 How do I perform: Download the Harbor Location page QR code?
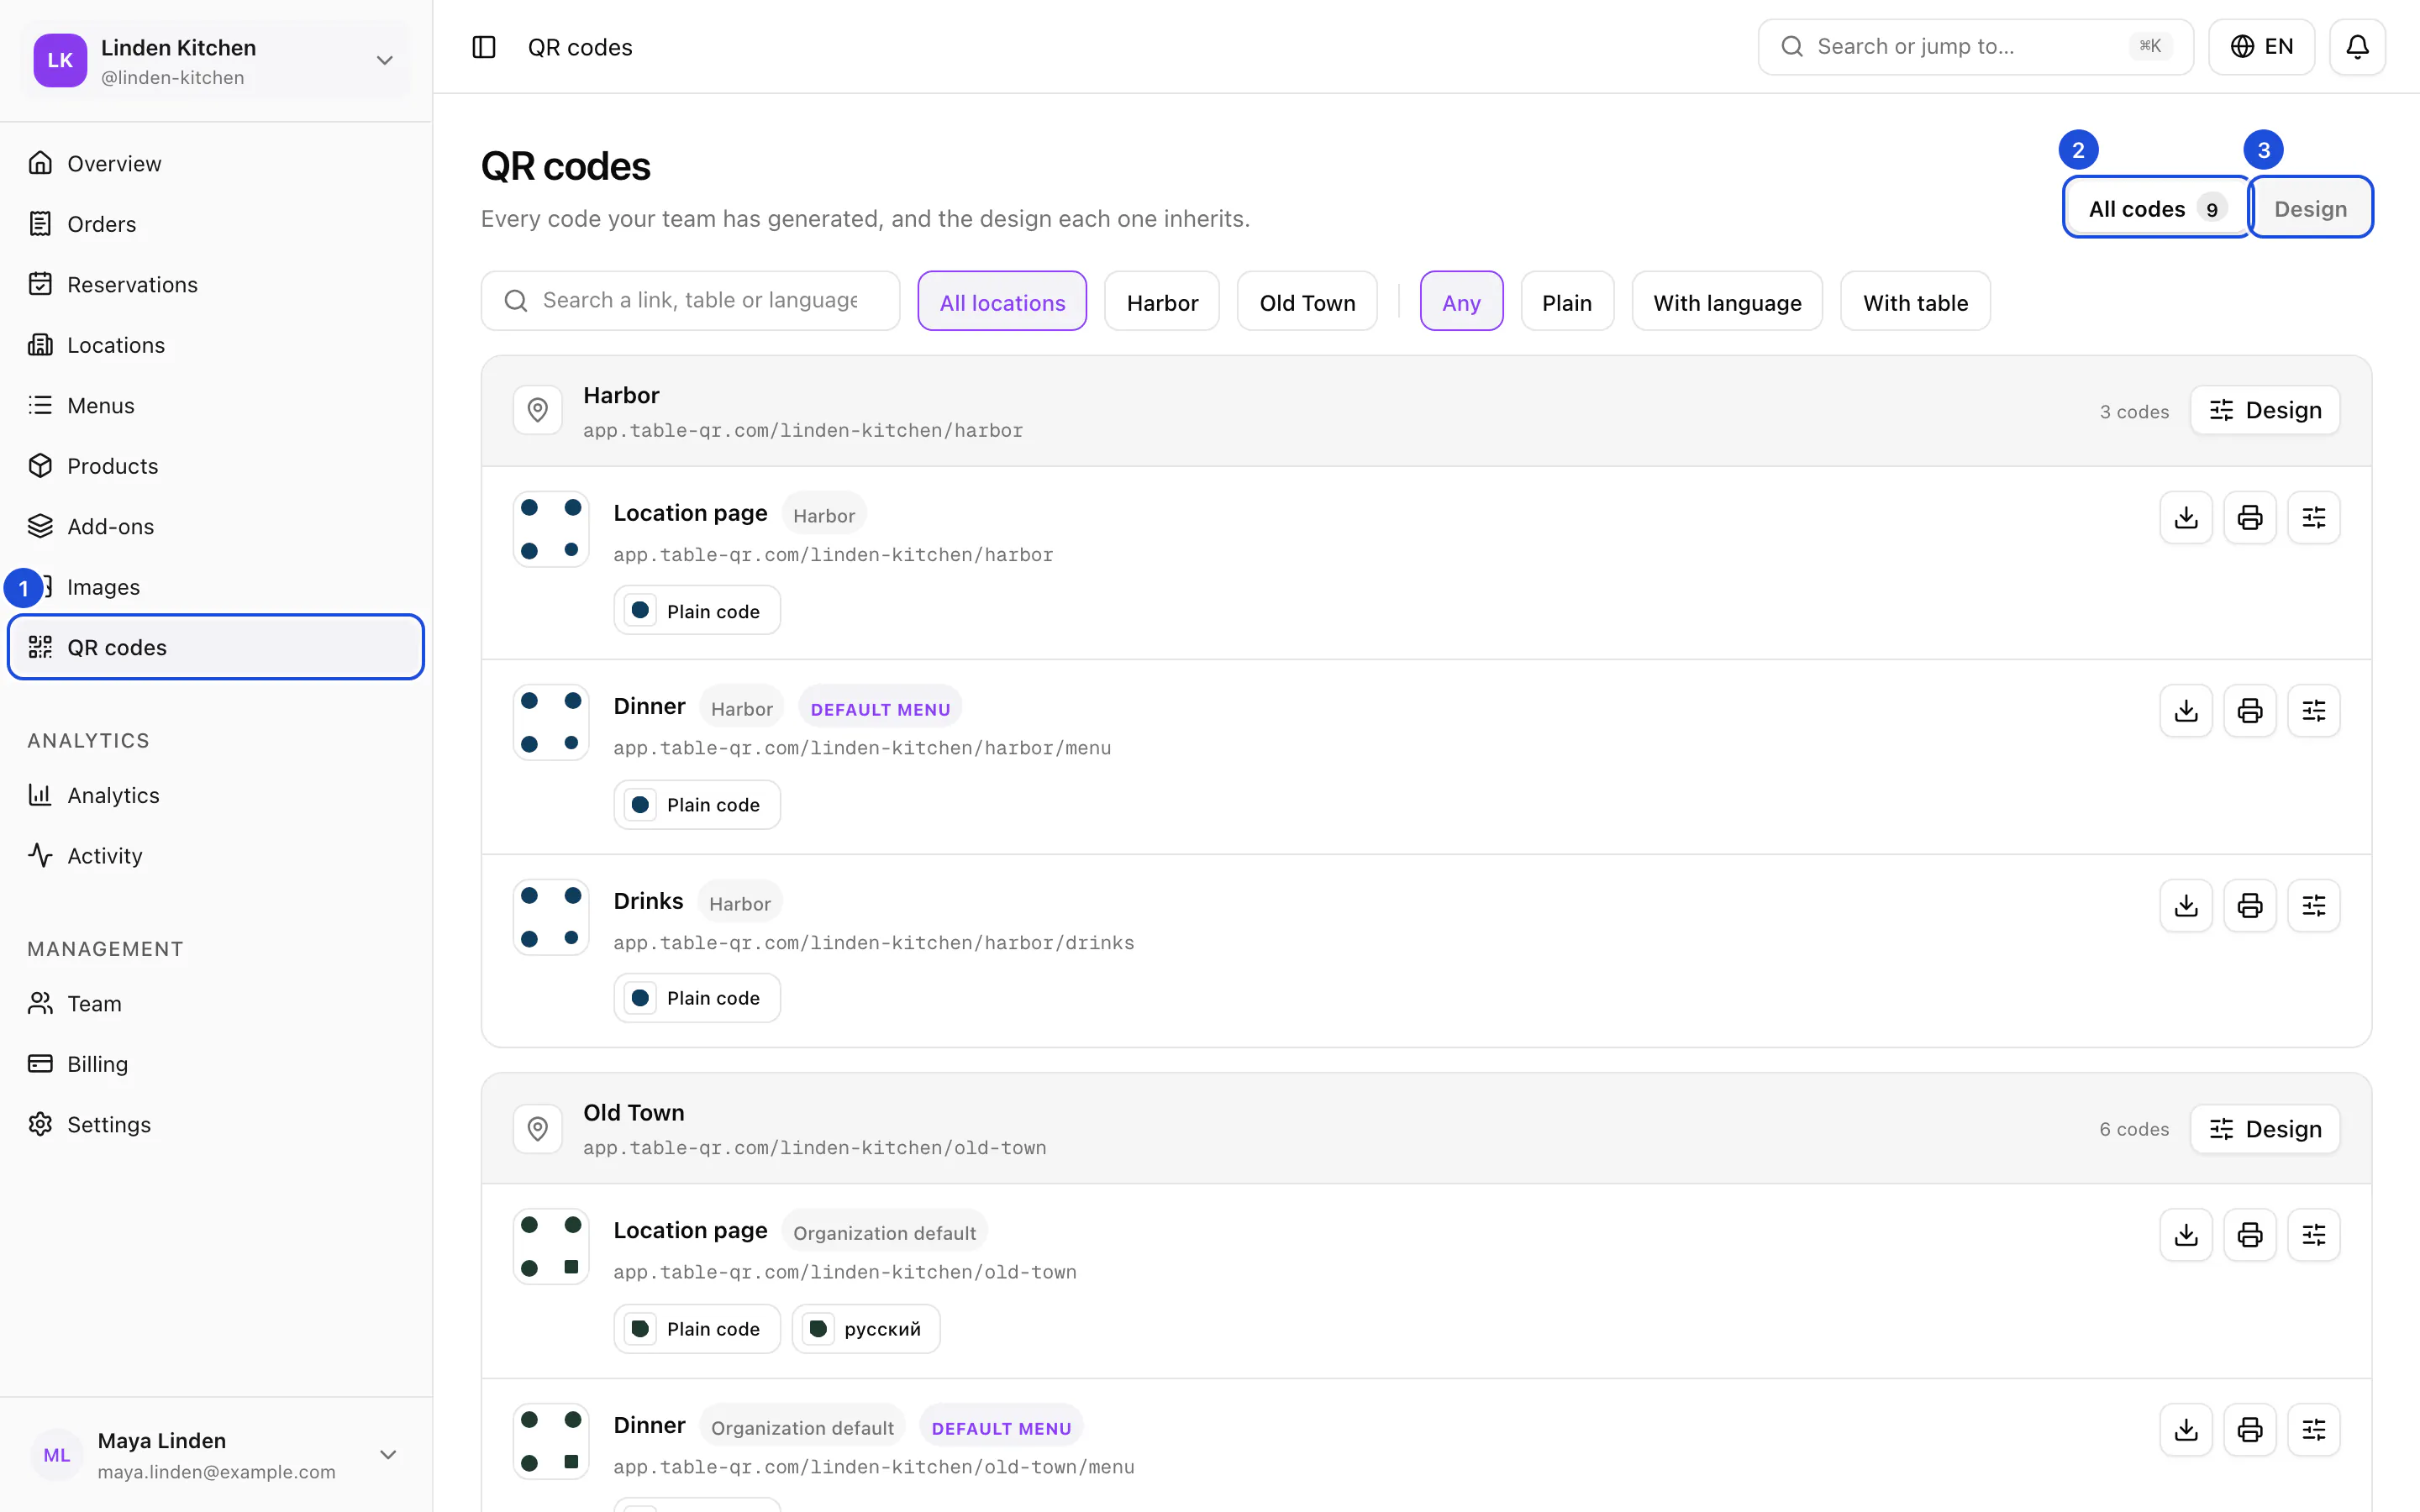tap(2186, 517)
